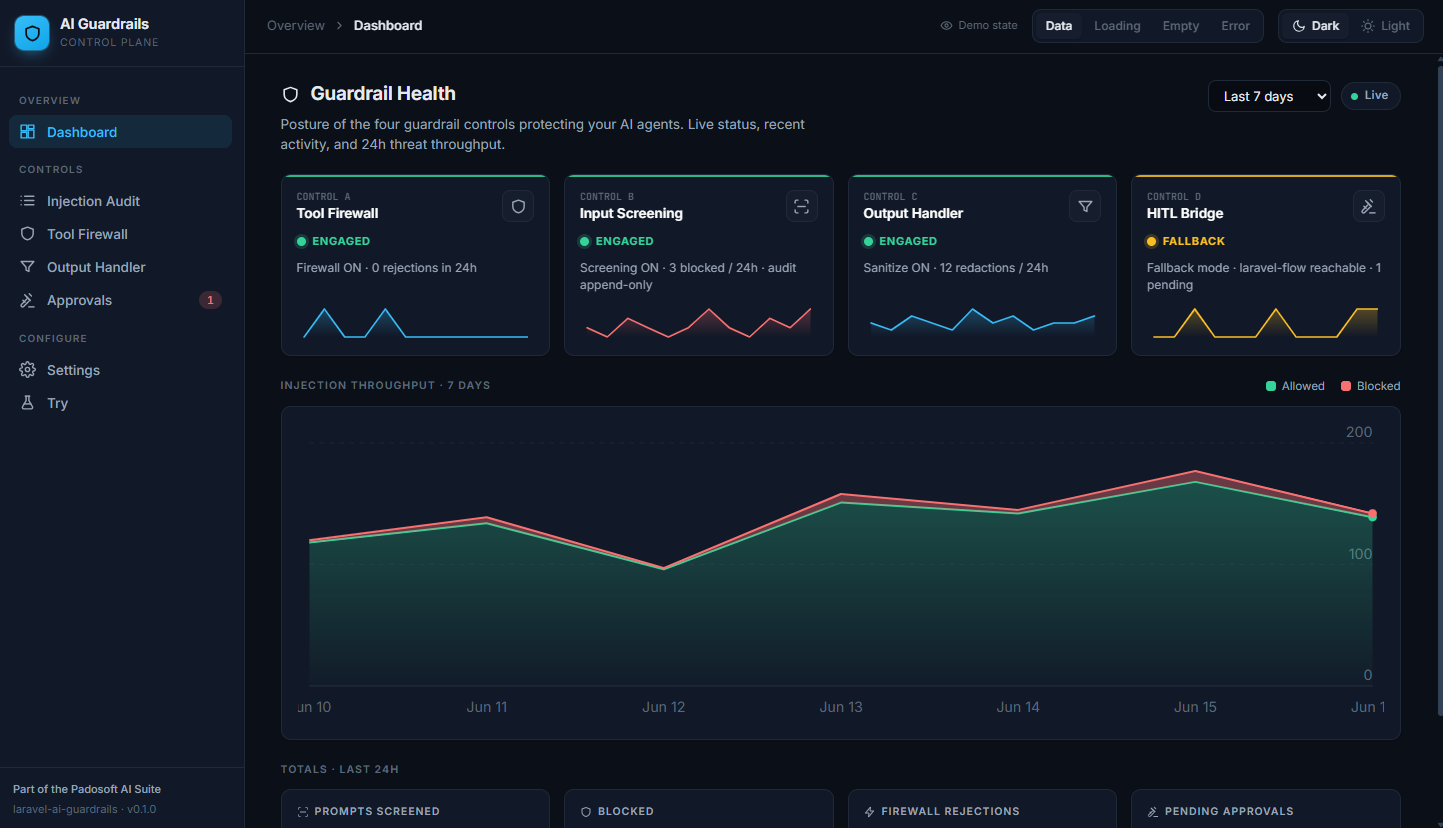Click 'Sanitize ON · 12 redactions / 24h' text
Viewport: 1443px width, 828px height.
(x=956, y=268)
